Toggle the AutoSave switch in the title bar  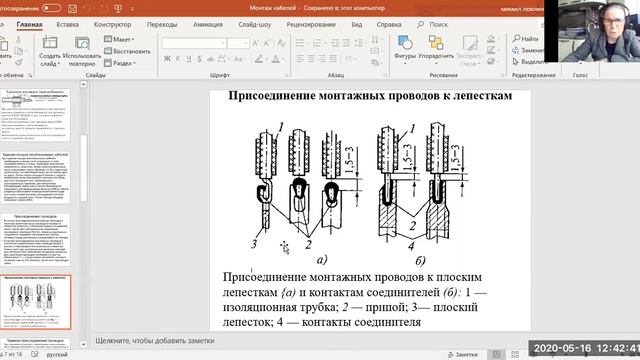click(x=51, y=8)
